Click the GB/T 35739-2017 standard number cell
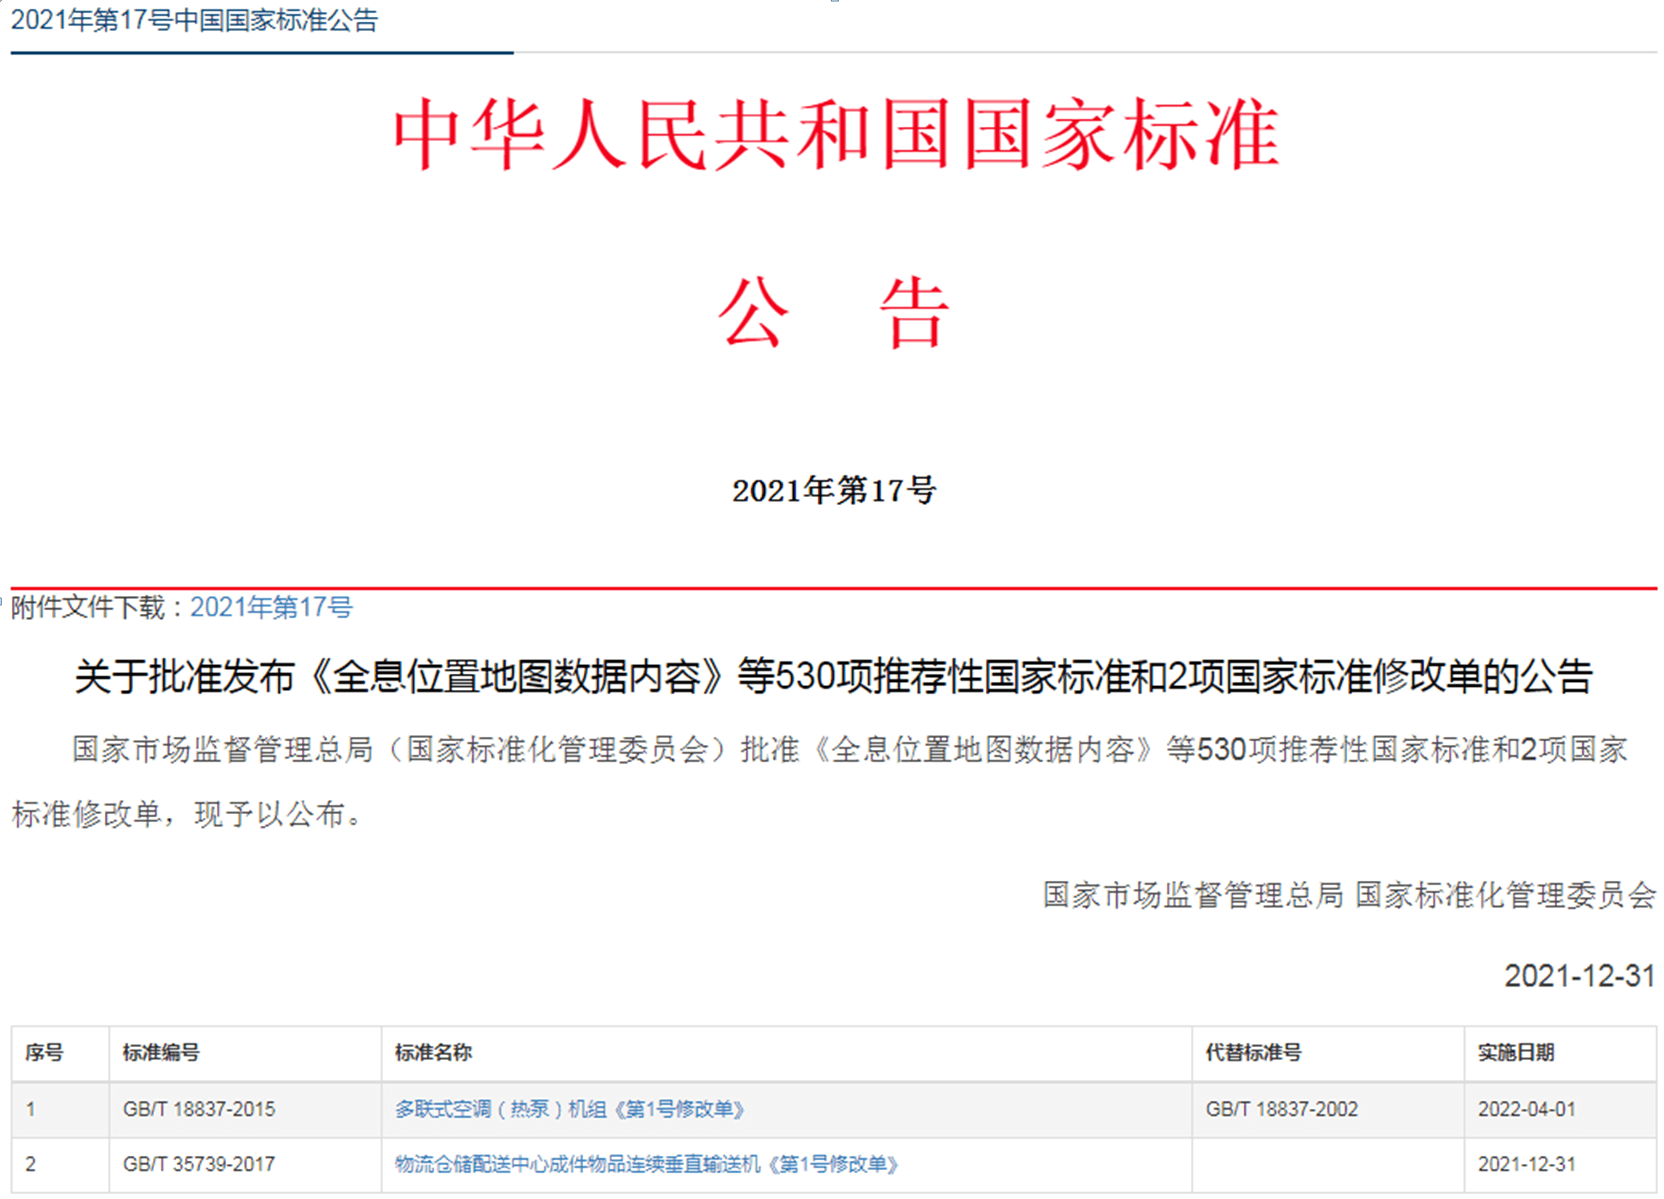 (199, 1164)
